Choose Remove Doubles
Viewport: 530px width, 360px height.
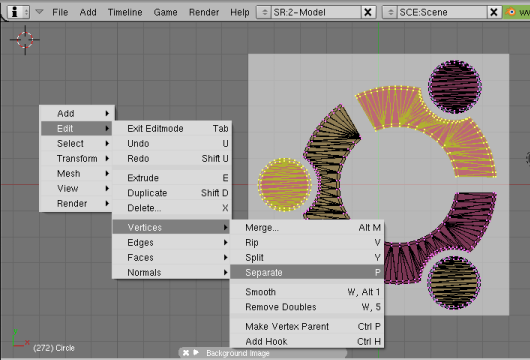click(307, 307)
